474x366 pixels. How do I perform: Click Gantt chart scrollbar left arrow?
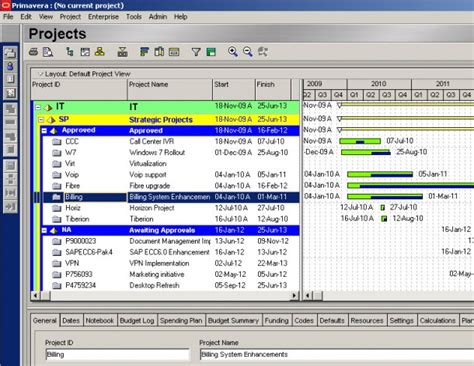click(308, 295)
